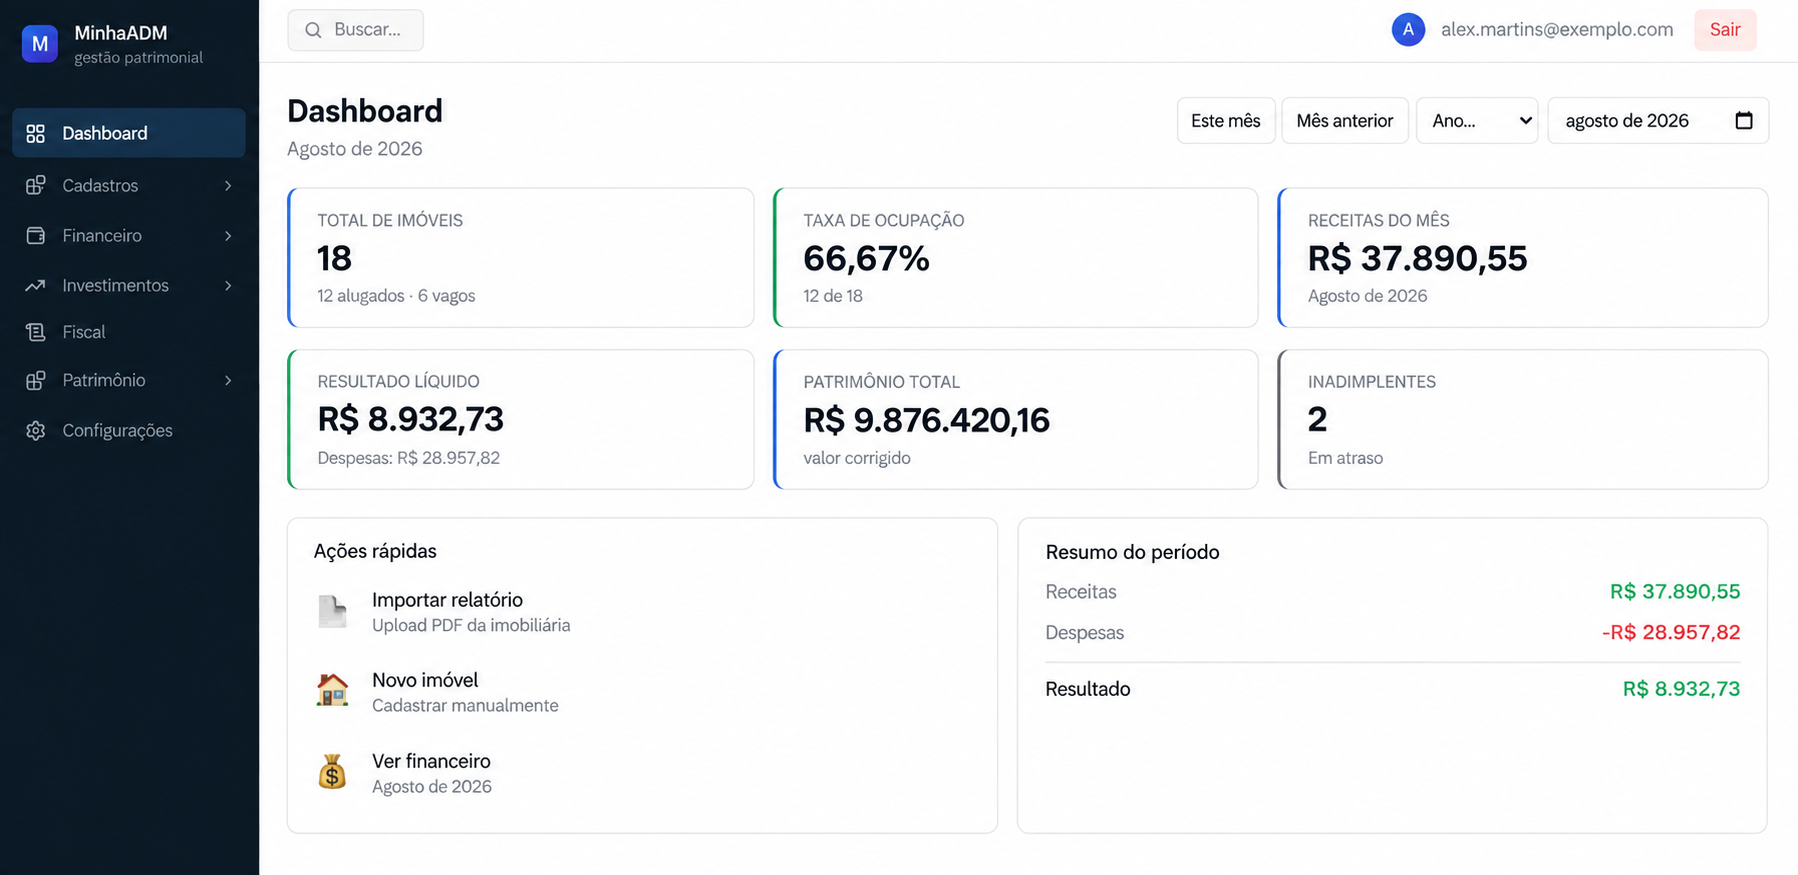The width and height of the screenshot is (1798, 875).
Task: Click alex.martins@exemplo.com email text
Action: pos(1557,30)
